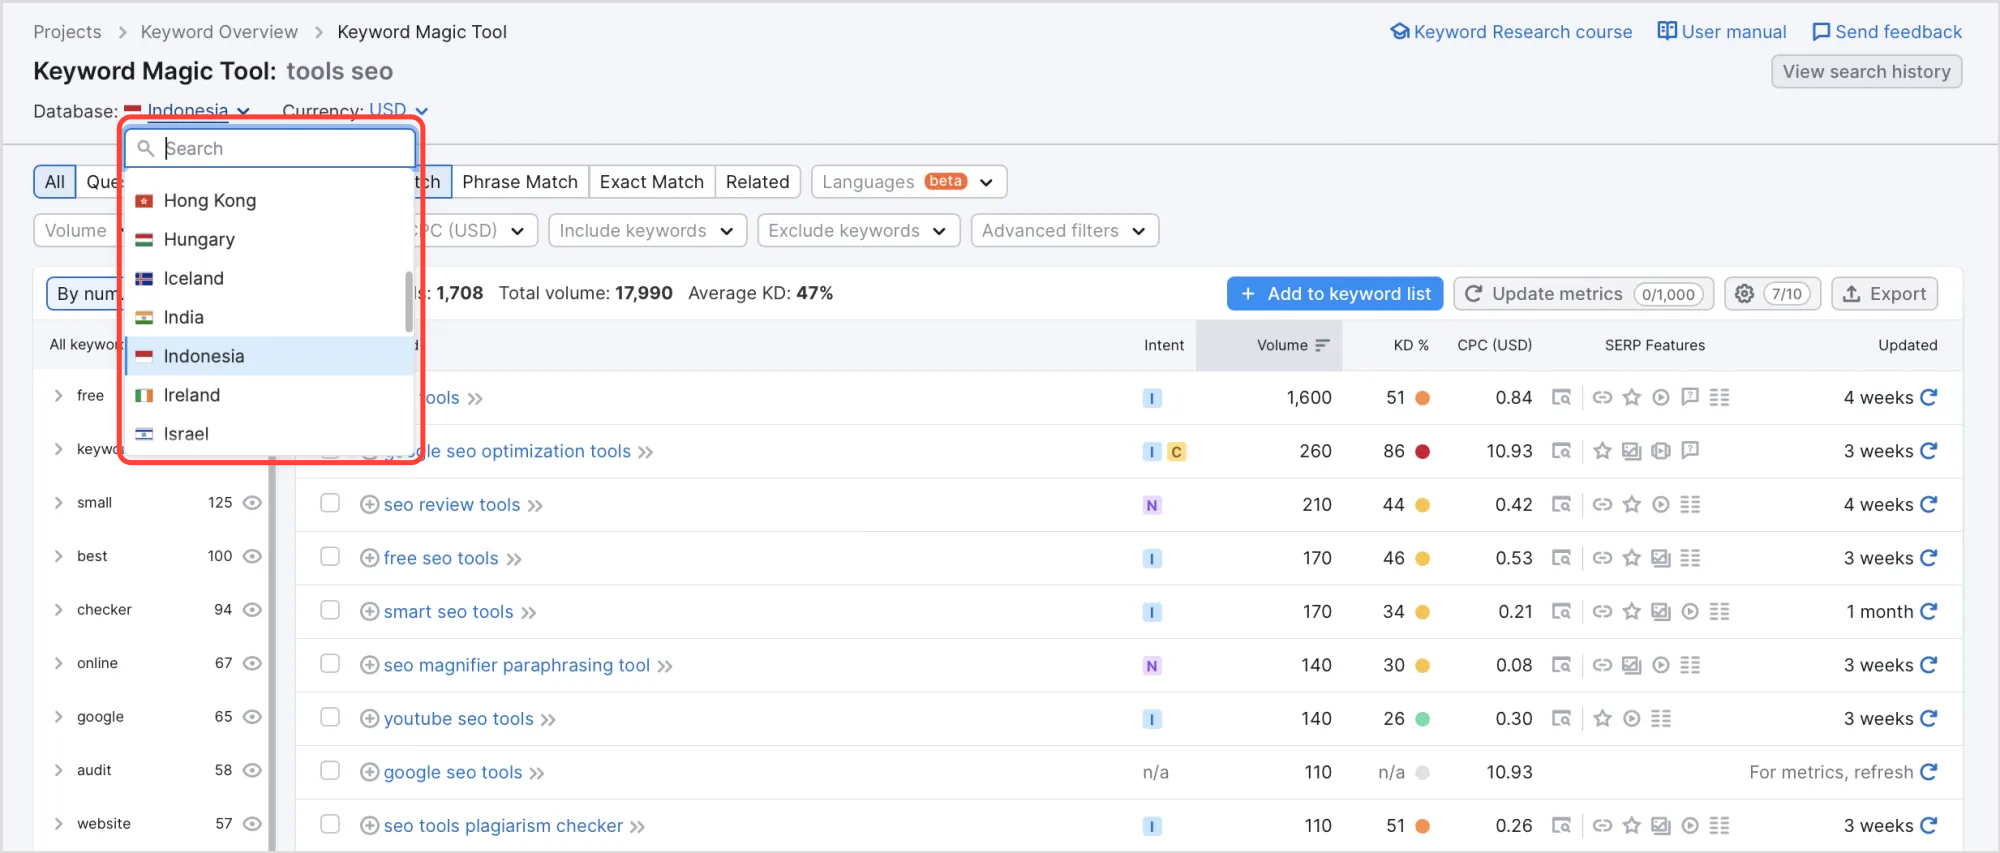
Task: Select youtube seo tools checkbox
Action: tap(330, 717)
